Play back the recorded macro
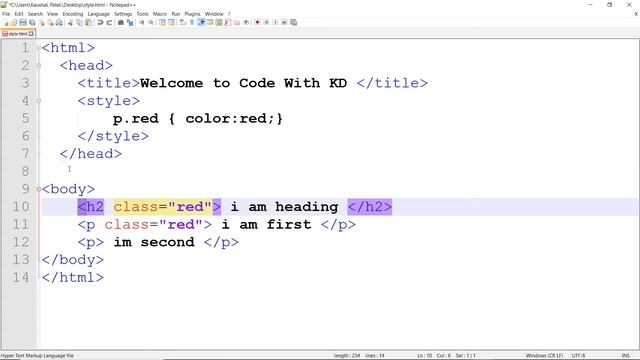Screen dimensions: 640x360 (275, 22)
